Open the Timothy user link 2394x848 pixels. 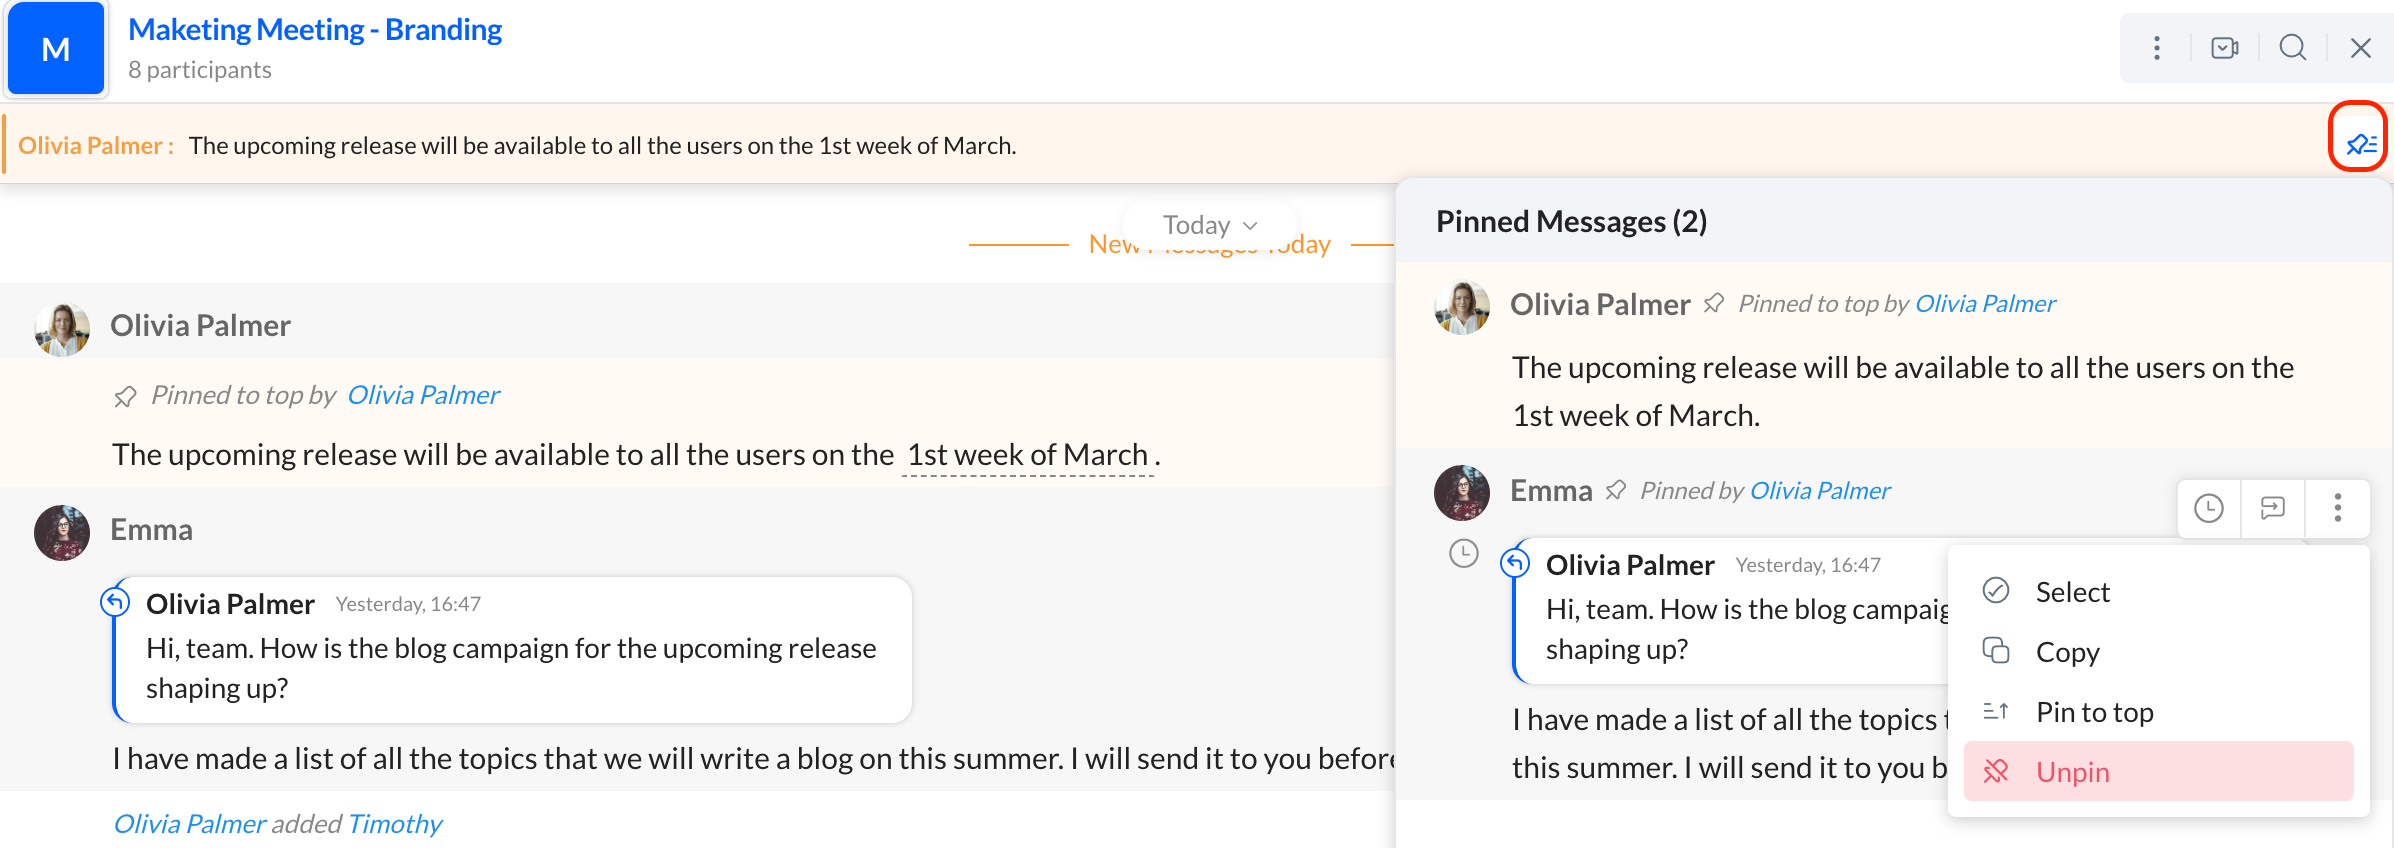click(x=394, y=824)
